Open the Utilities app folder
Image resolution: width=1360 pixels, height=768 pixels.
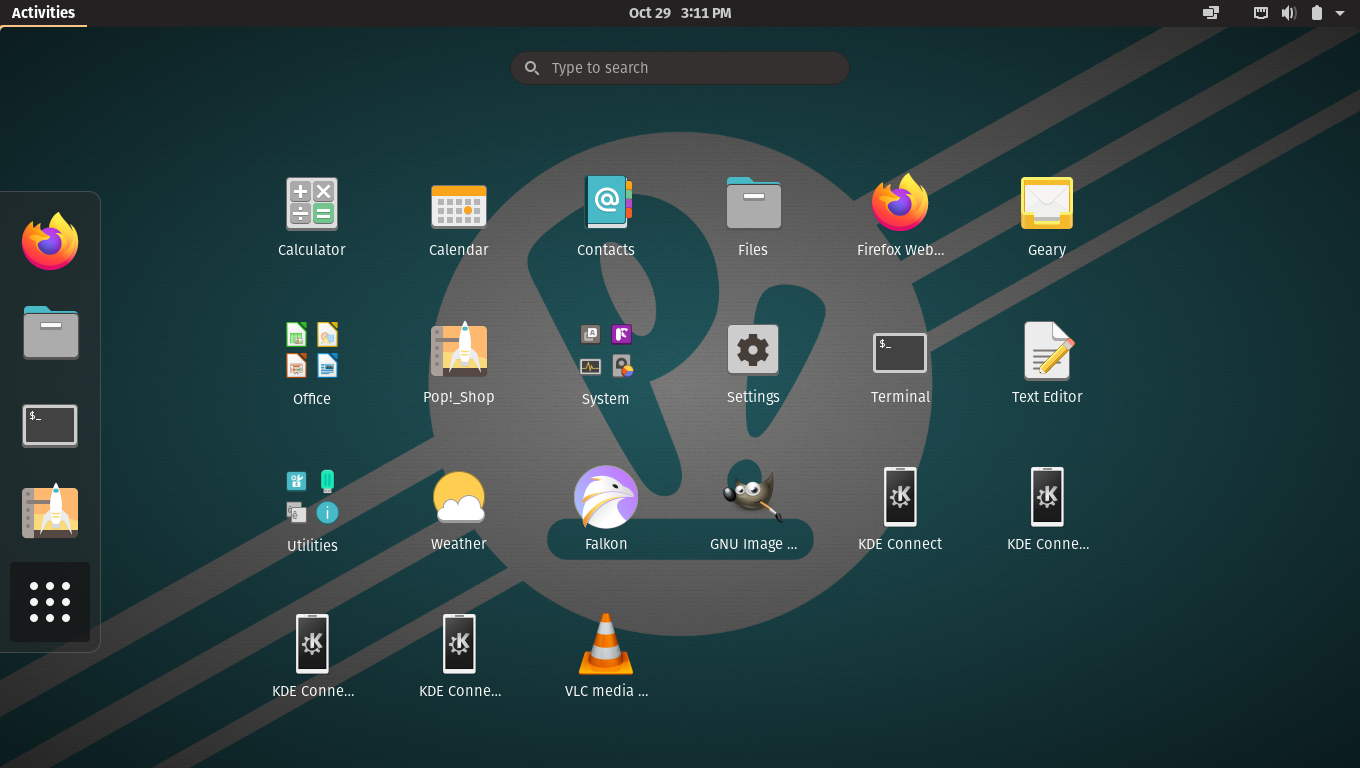312,497
